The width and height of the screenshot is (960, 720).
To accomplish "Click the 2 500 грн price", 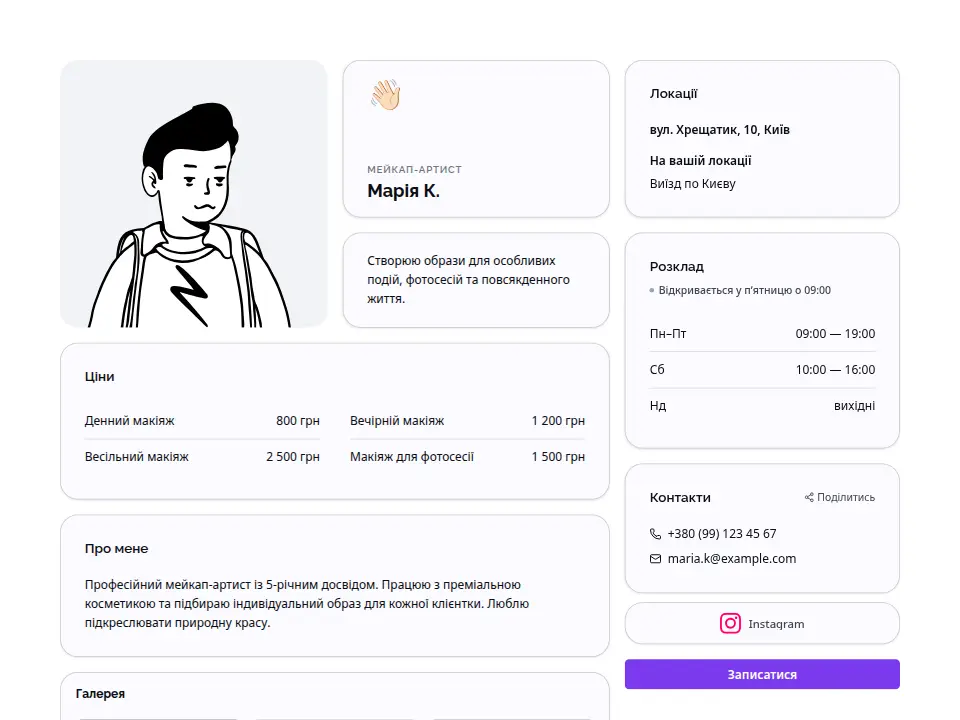I will pyautogui.click(x=293, y=457).
